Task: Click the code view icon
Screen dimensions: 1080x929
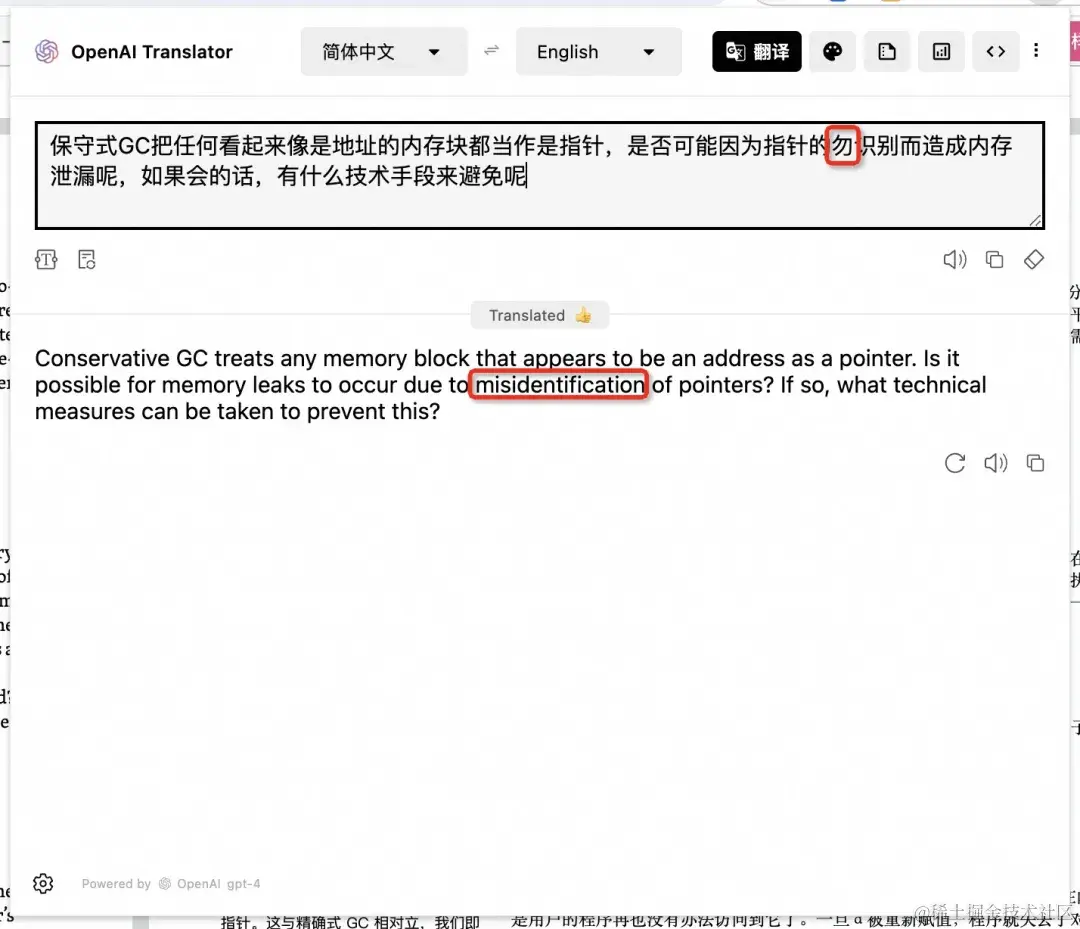Action: tap(996, 51)
